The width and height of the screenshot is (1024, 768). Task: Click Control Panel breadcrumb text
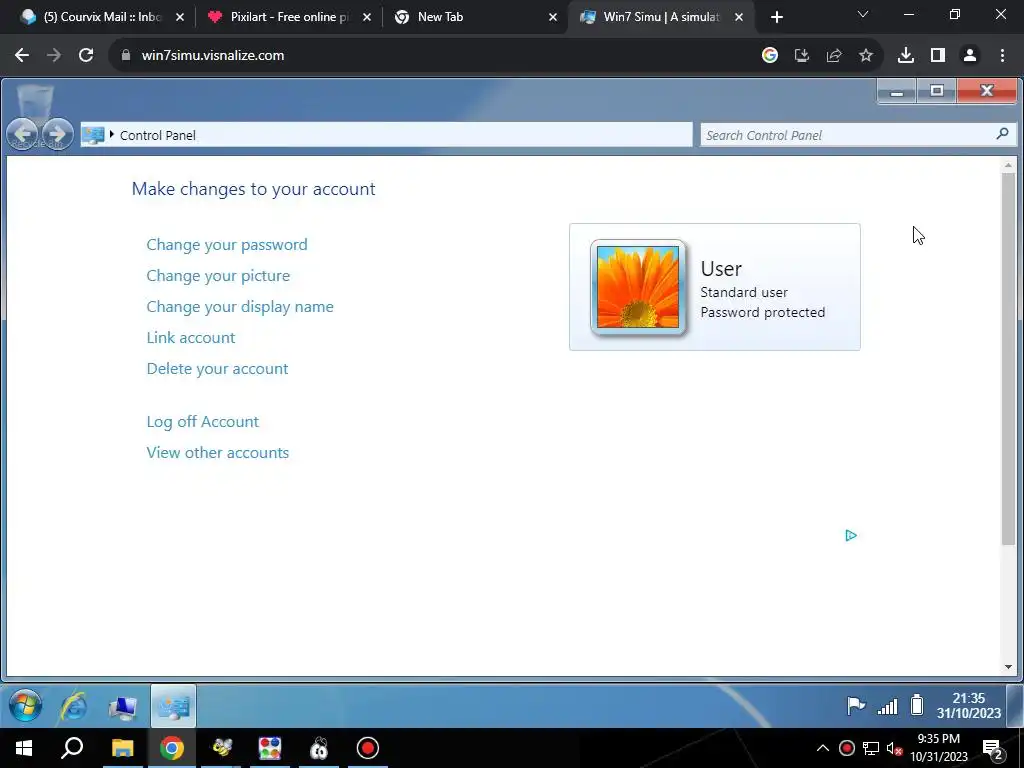pyautogui.click(x=157, y=135)
